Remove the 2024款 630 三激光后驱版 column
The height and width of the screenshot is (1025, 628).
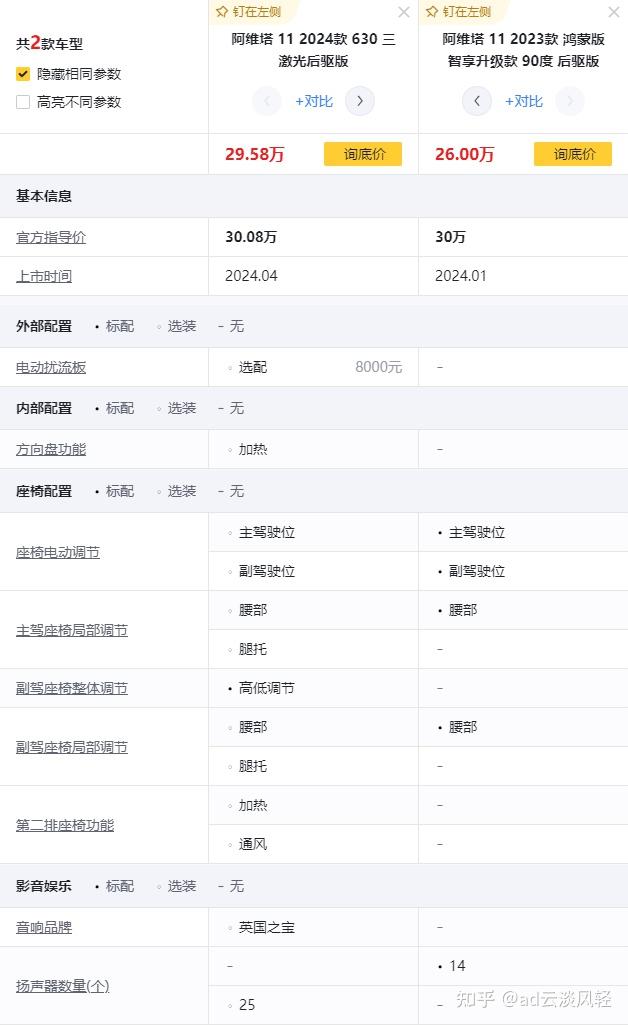(x=404, y=12)
